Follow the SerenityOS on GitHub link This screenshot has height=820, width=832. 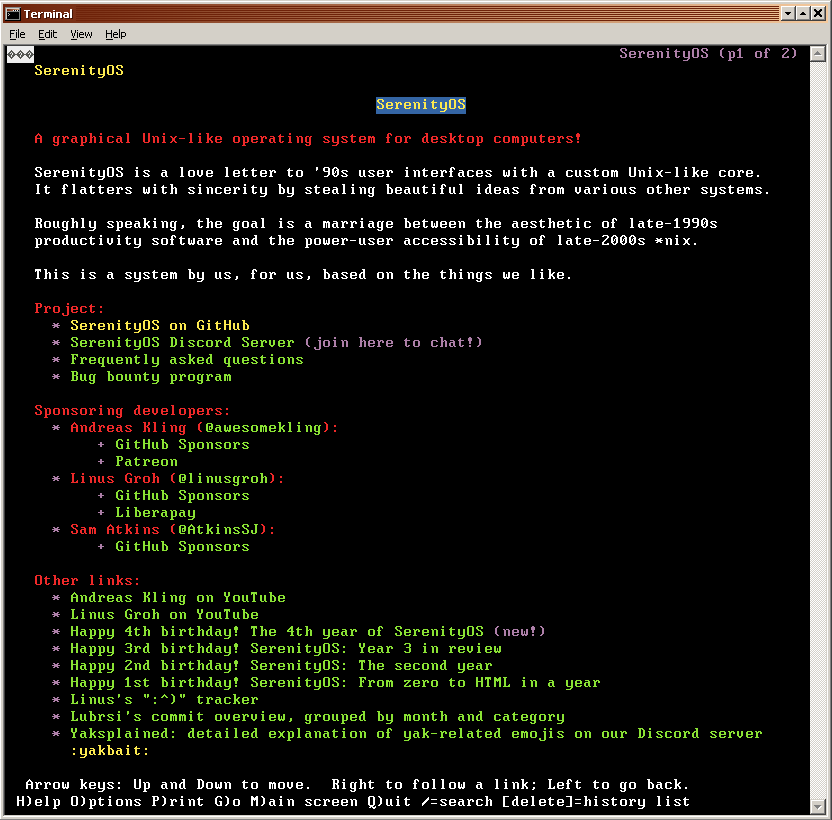(x=160, y=325)
